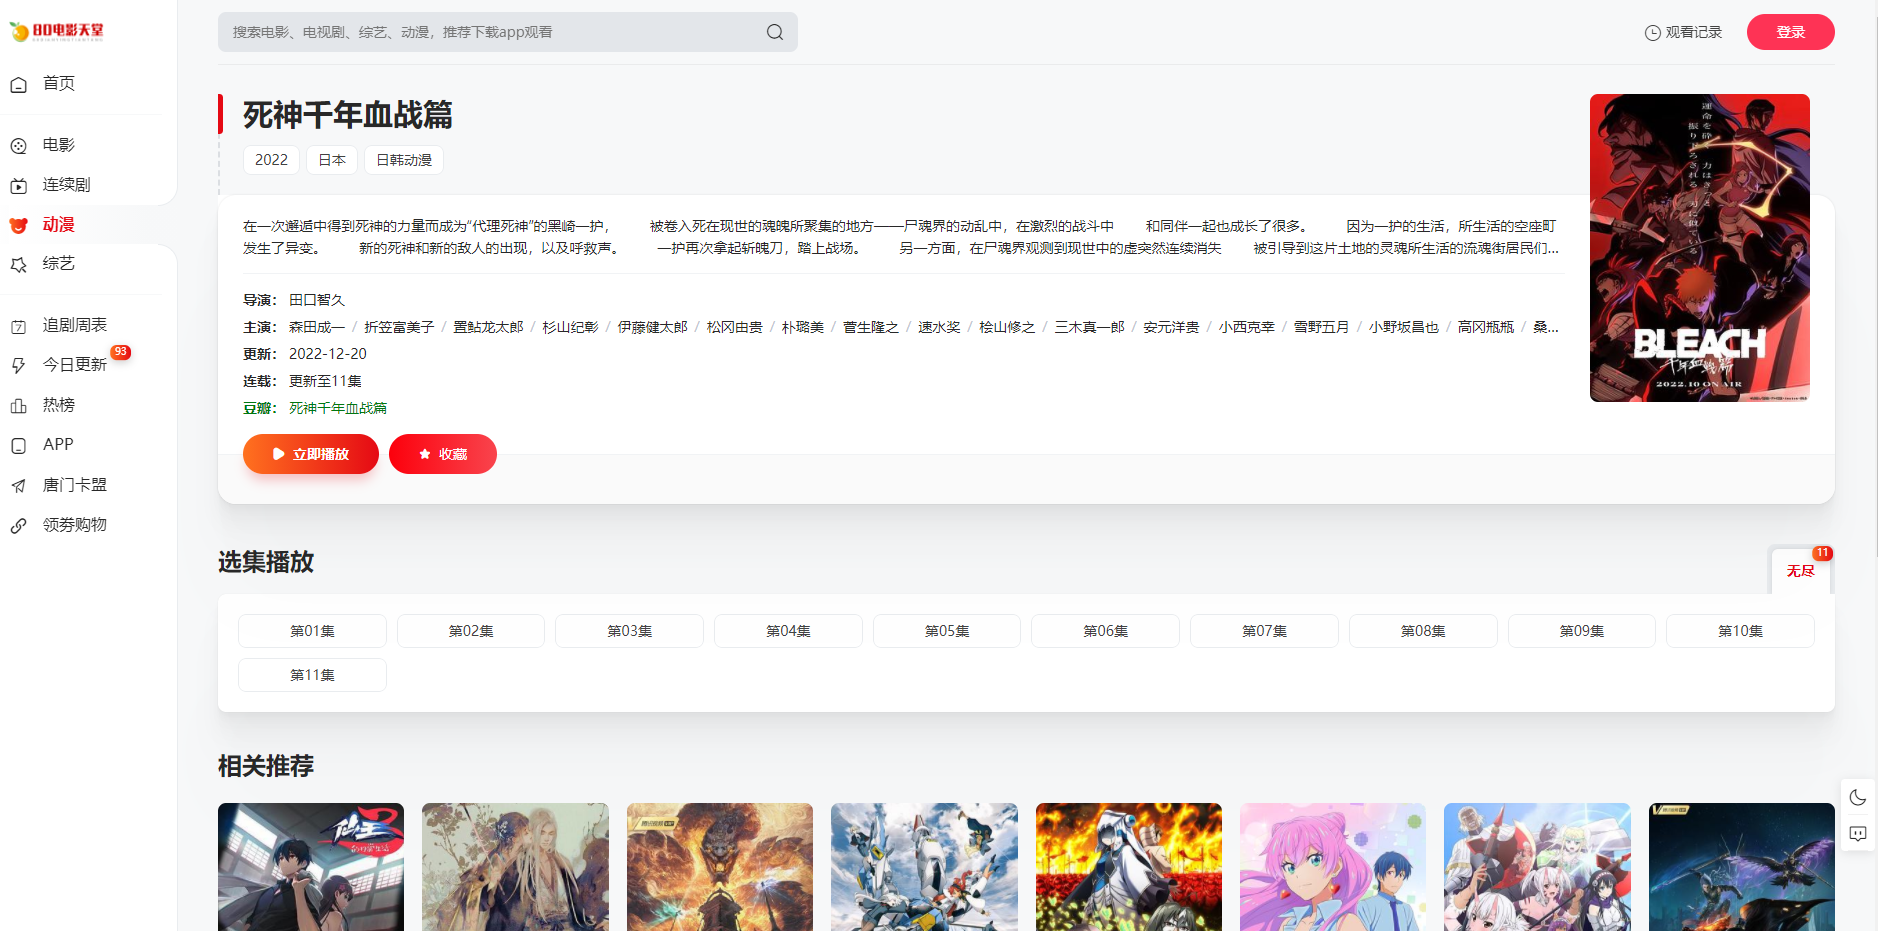
Task: Click the APP phone icon
Action: 18,446
